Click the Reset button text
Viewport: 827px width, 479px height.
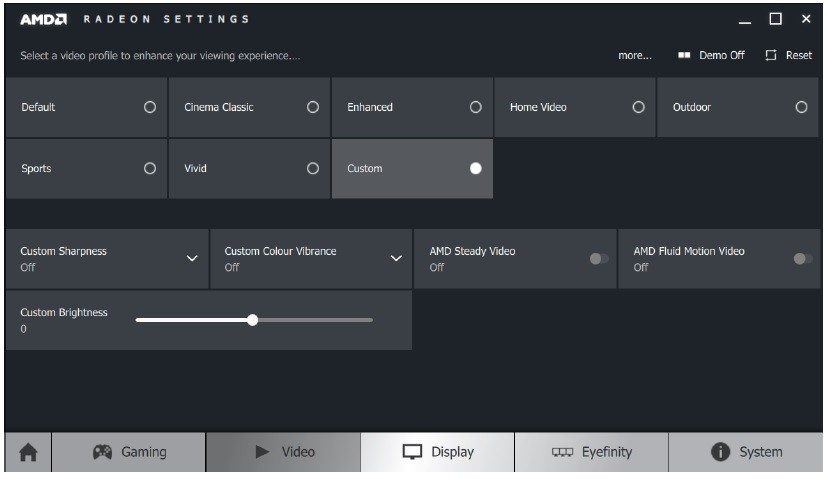(x=799, y=55)
